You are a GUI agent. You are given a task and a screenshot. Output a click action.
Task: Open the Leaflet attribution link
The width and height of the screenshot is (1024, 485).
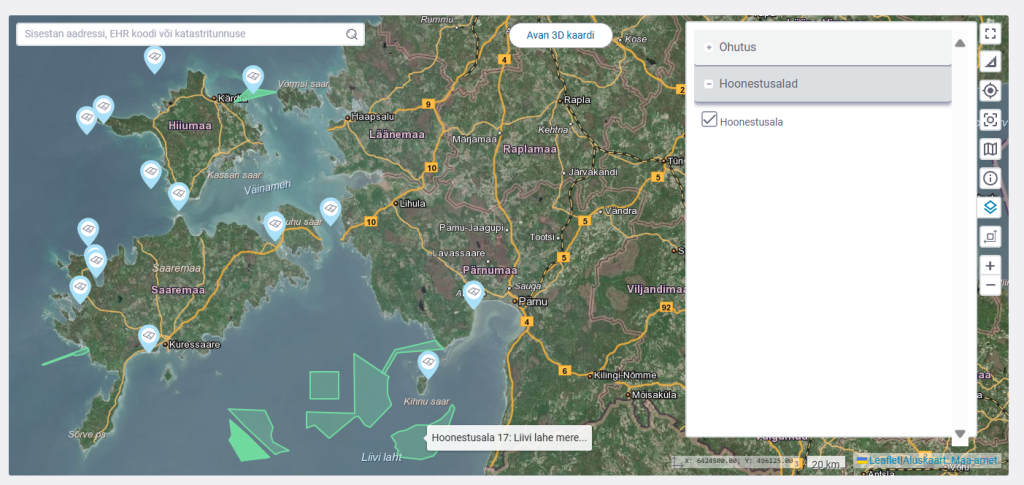click(x=884, y=461)
